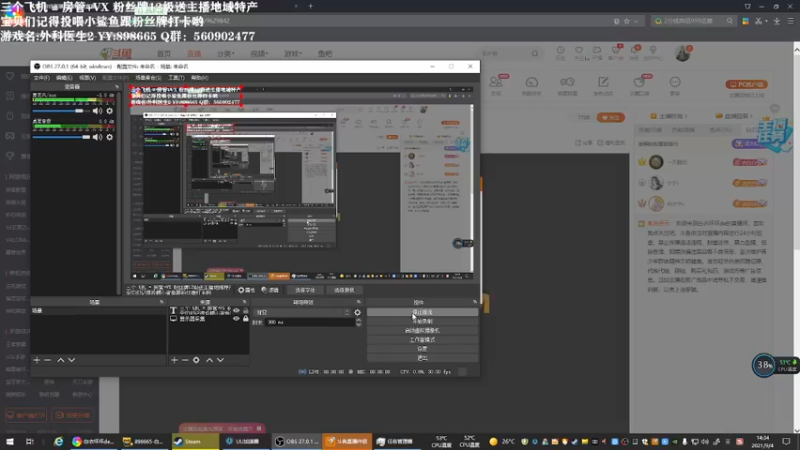Toggle 启动虚拟摄像机 virtual camera
800x450 pixels.
point(422,331)
